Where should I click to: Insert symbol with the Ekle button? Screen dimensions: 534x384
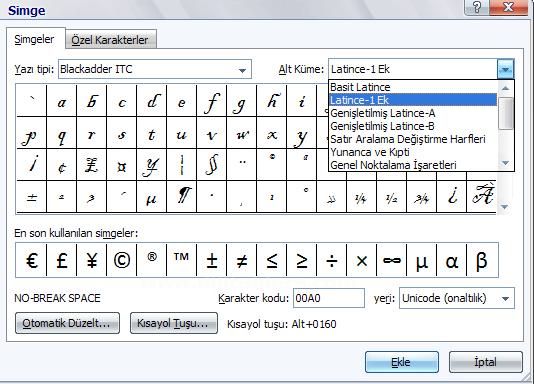point(402,362)
